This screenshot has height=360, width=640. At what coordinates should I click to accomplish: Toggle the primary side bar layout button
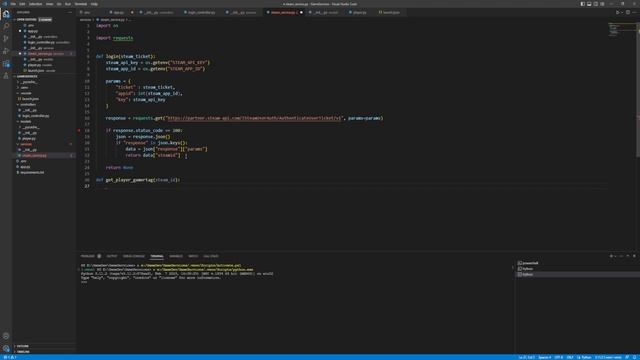click(x=582, y=4)
